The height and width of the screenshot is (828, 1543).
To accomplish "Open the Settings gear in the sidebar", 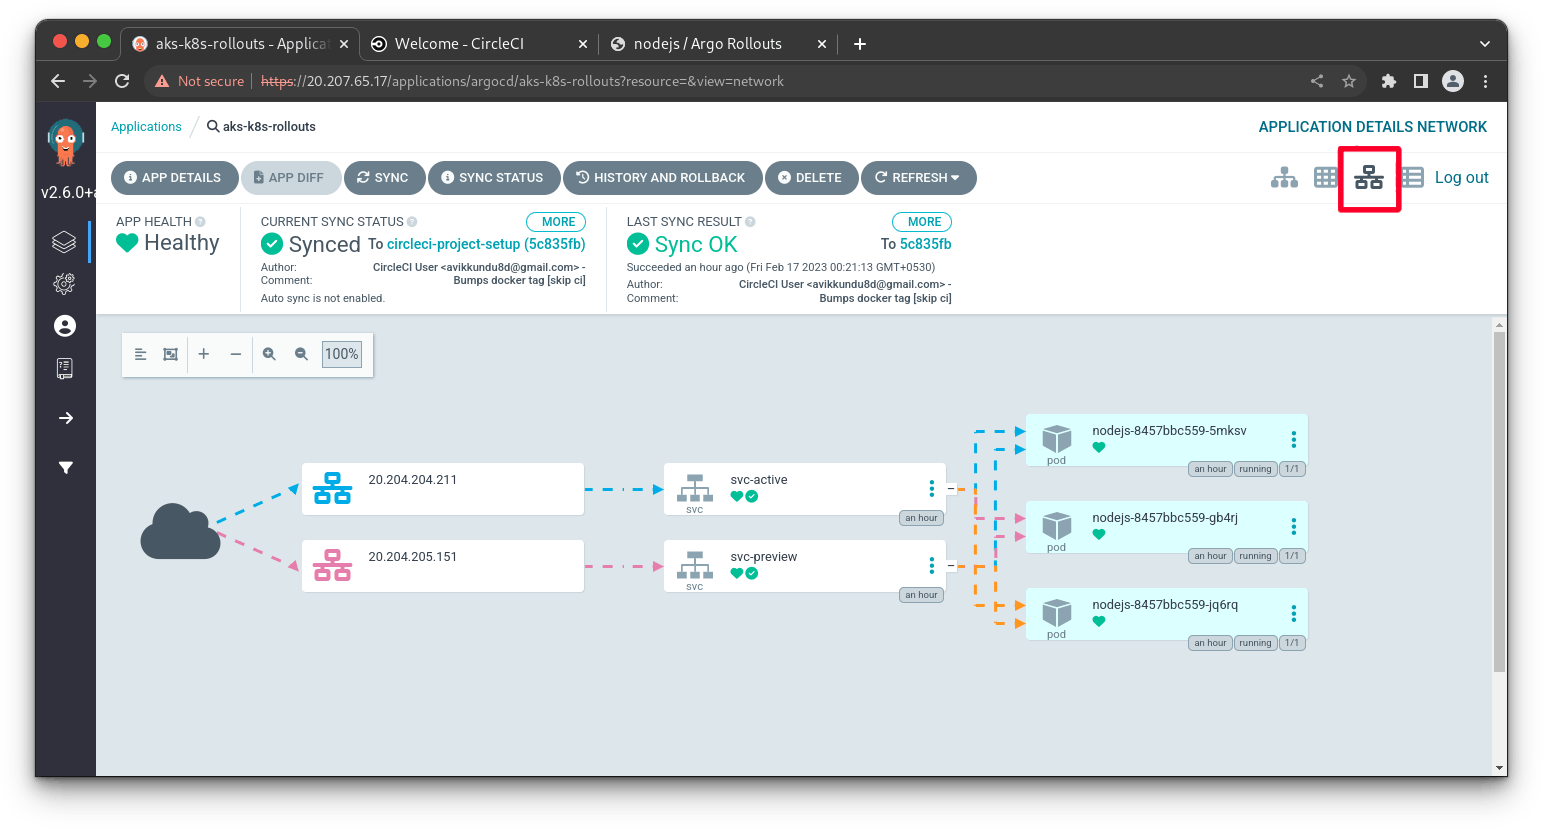I will (64, 283).
